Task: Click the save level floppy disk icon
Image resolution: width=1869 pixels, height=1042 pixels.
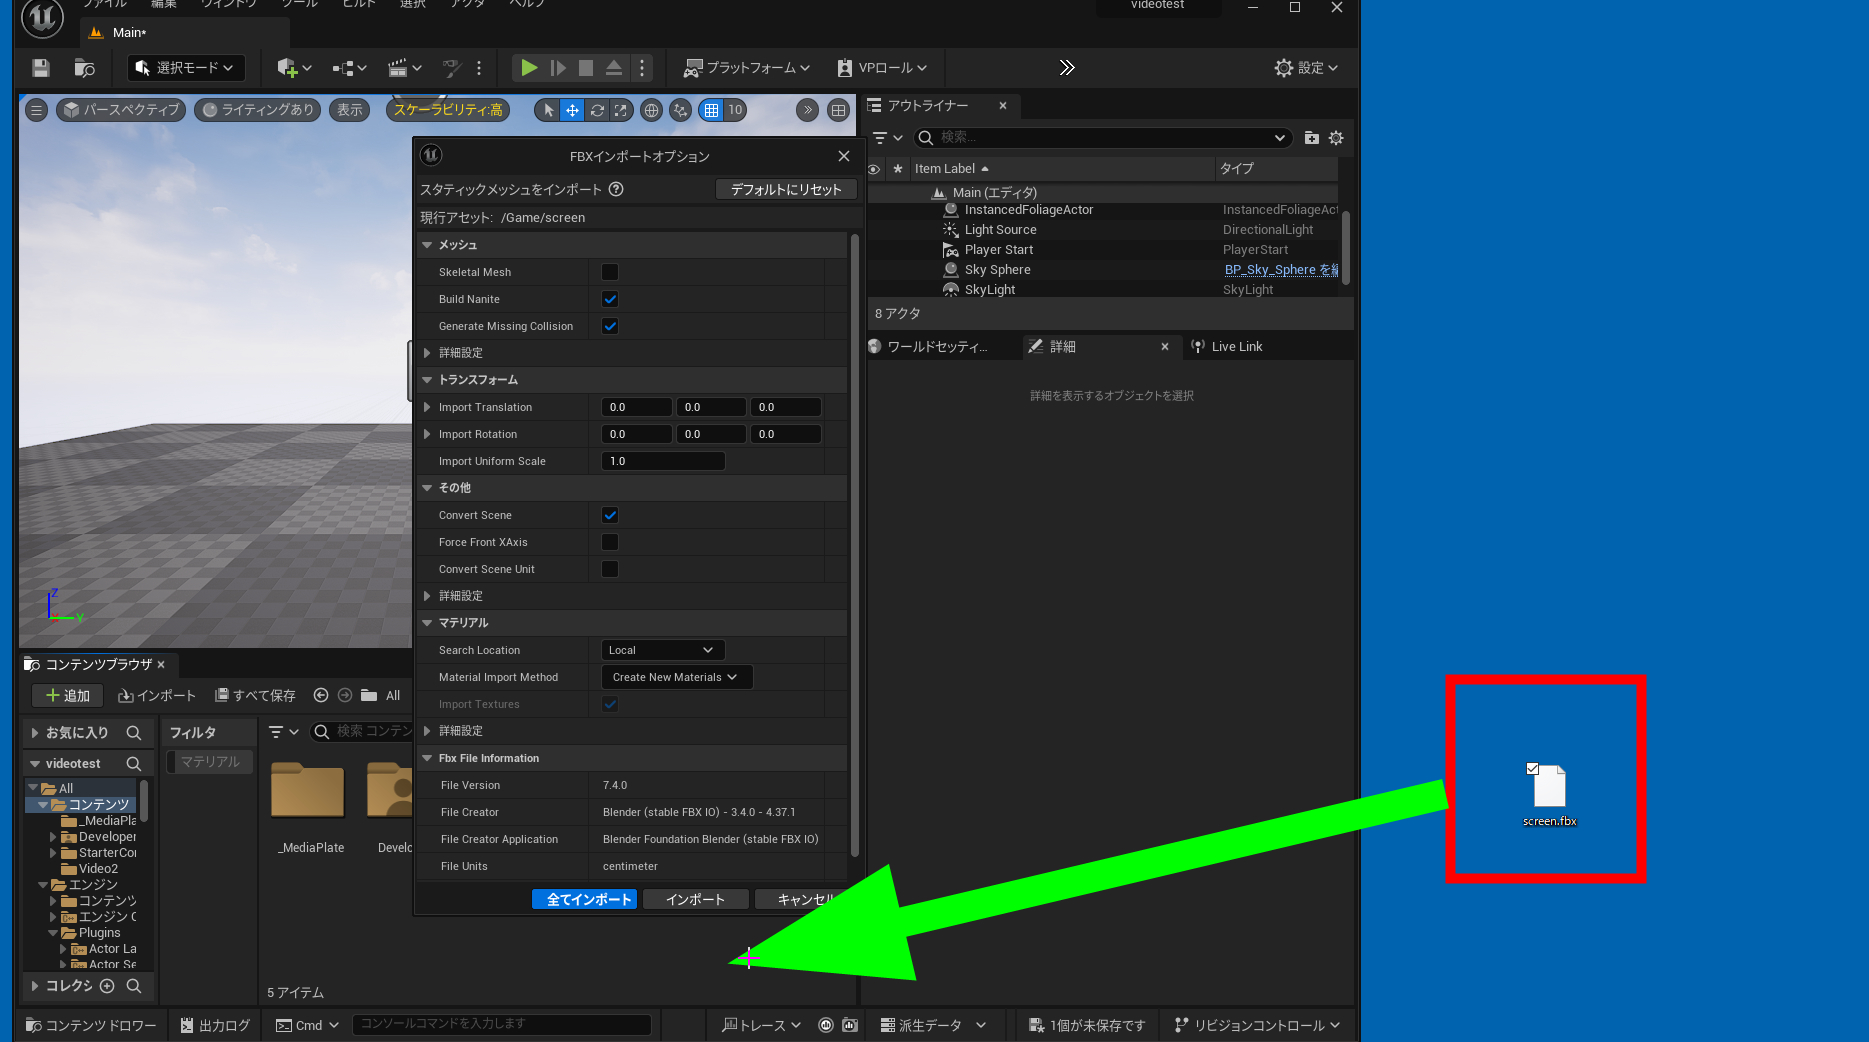Action: click(x=41, y=68)
